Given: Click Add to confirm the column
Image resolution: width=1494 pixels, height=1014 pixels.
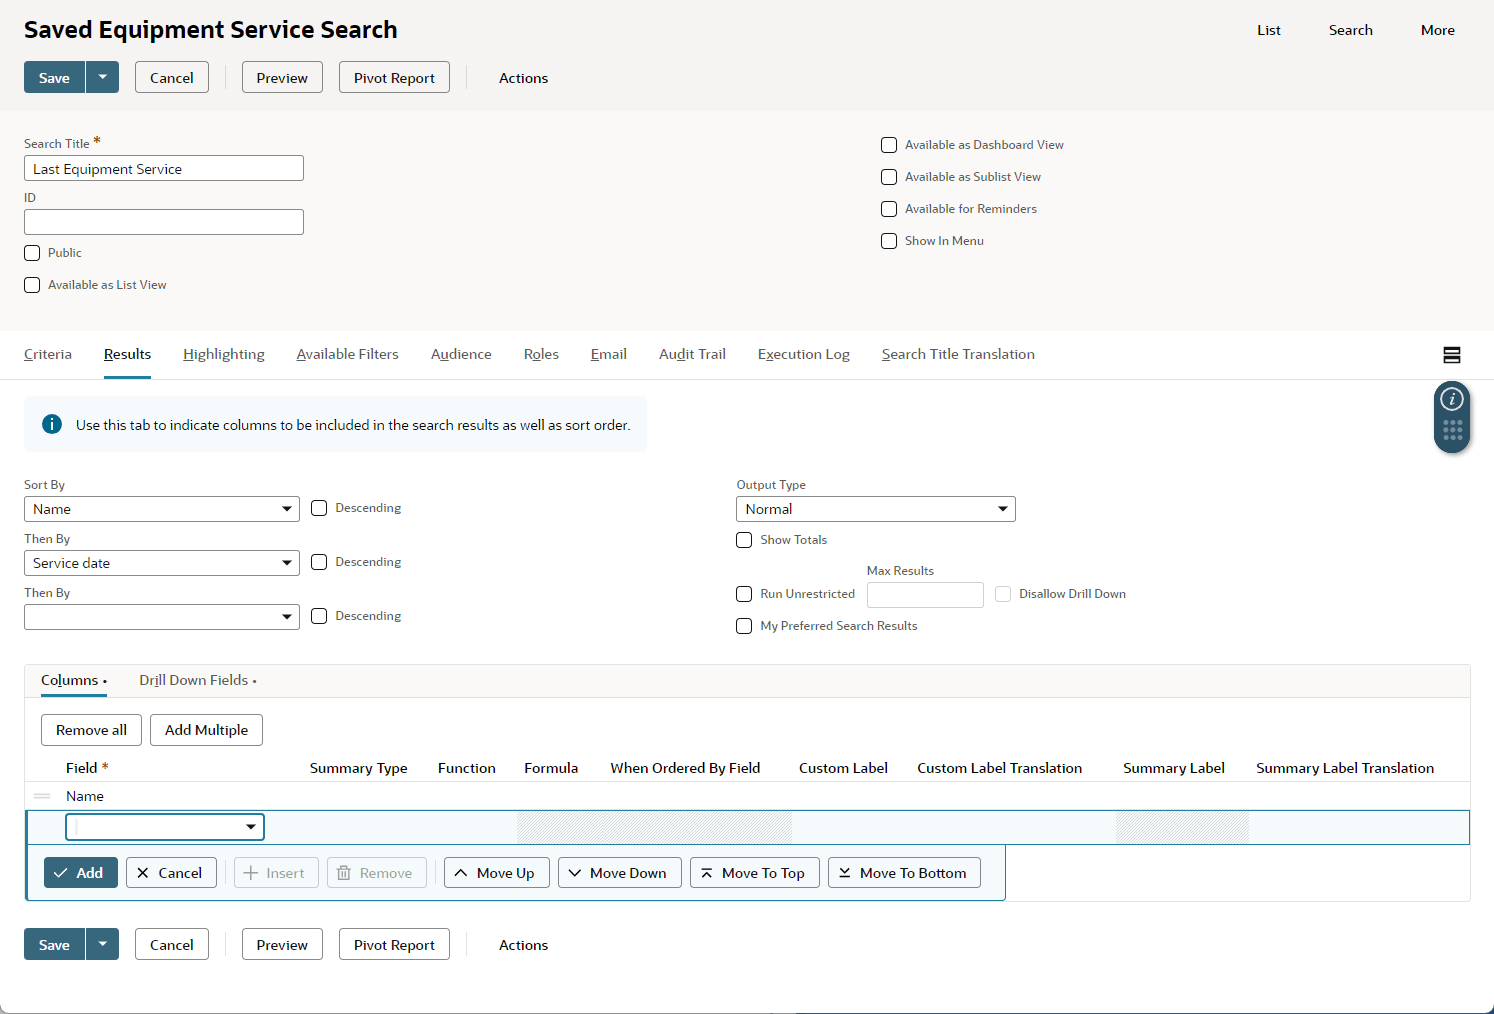Looking at the screenshot, I should pyautogui.click(x=80, y=873).
